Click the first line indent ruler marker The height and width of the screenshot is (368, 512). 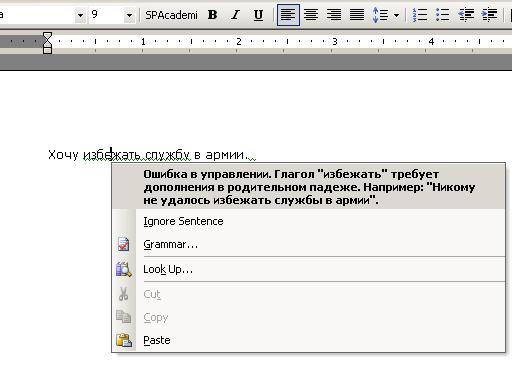47,36
